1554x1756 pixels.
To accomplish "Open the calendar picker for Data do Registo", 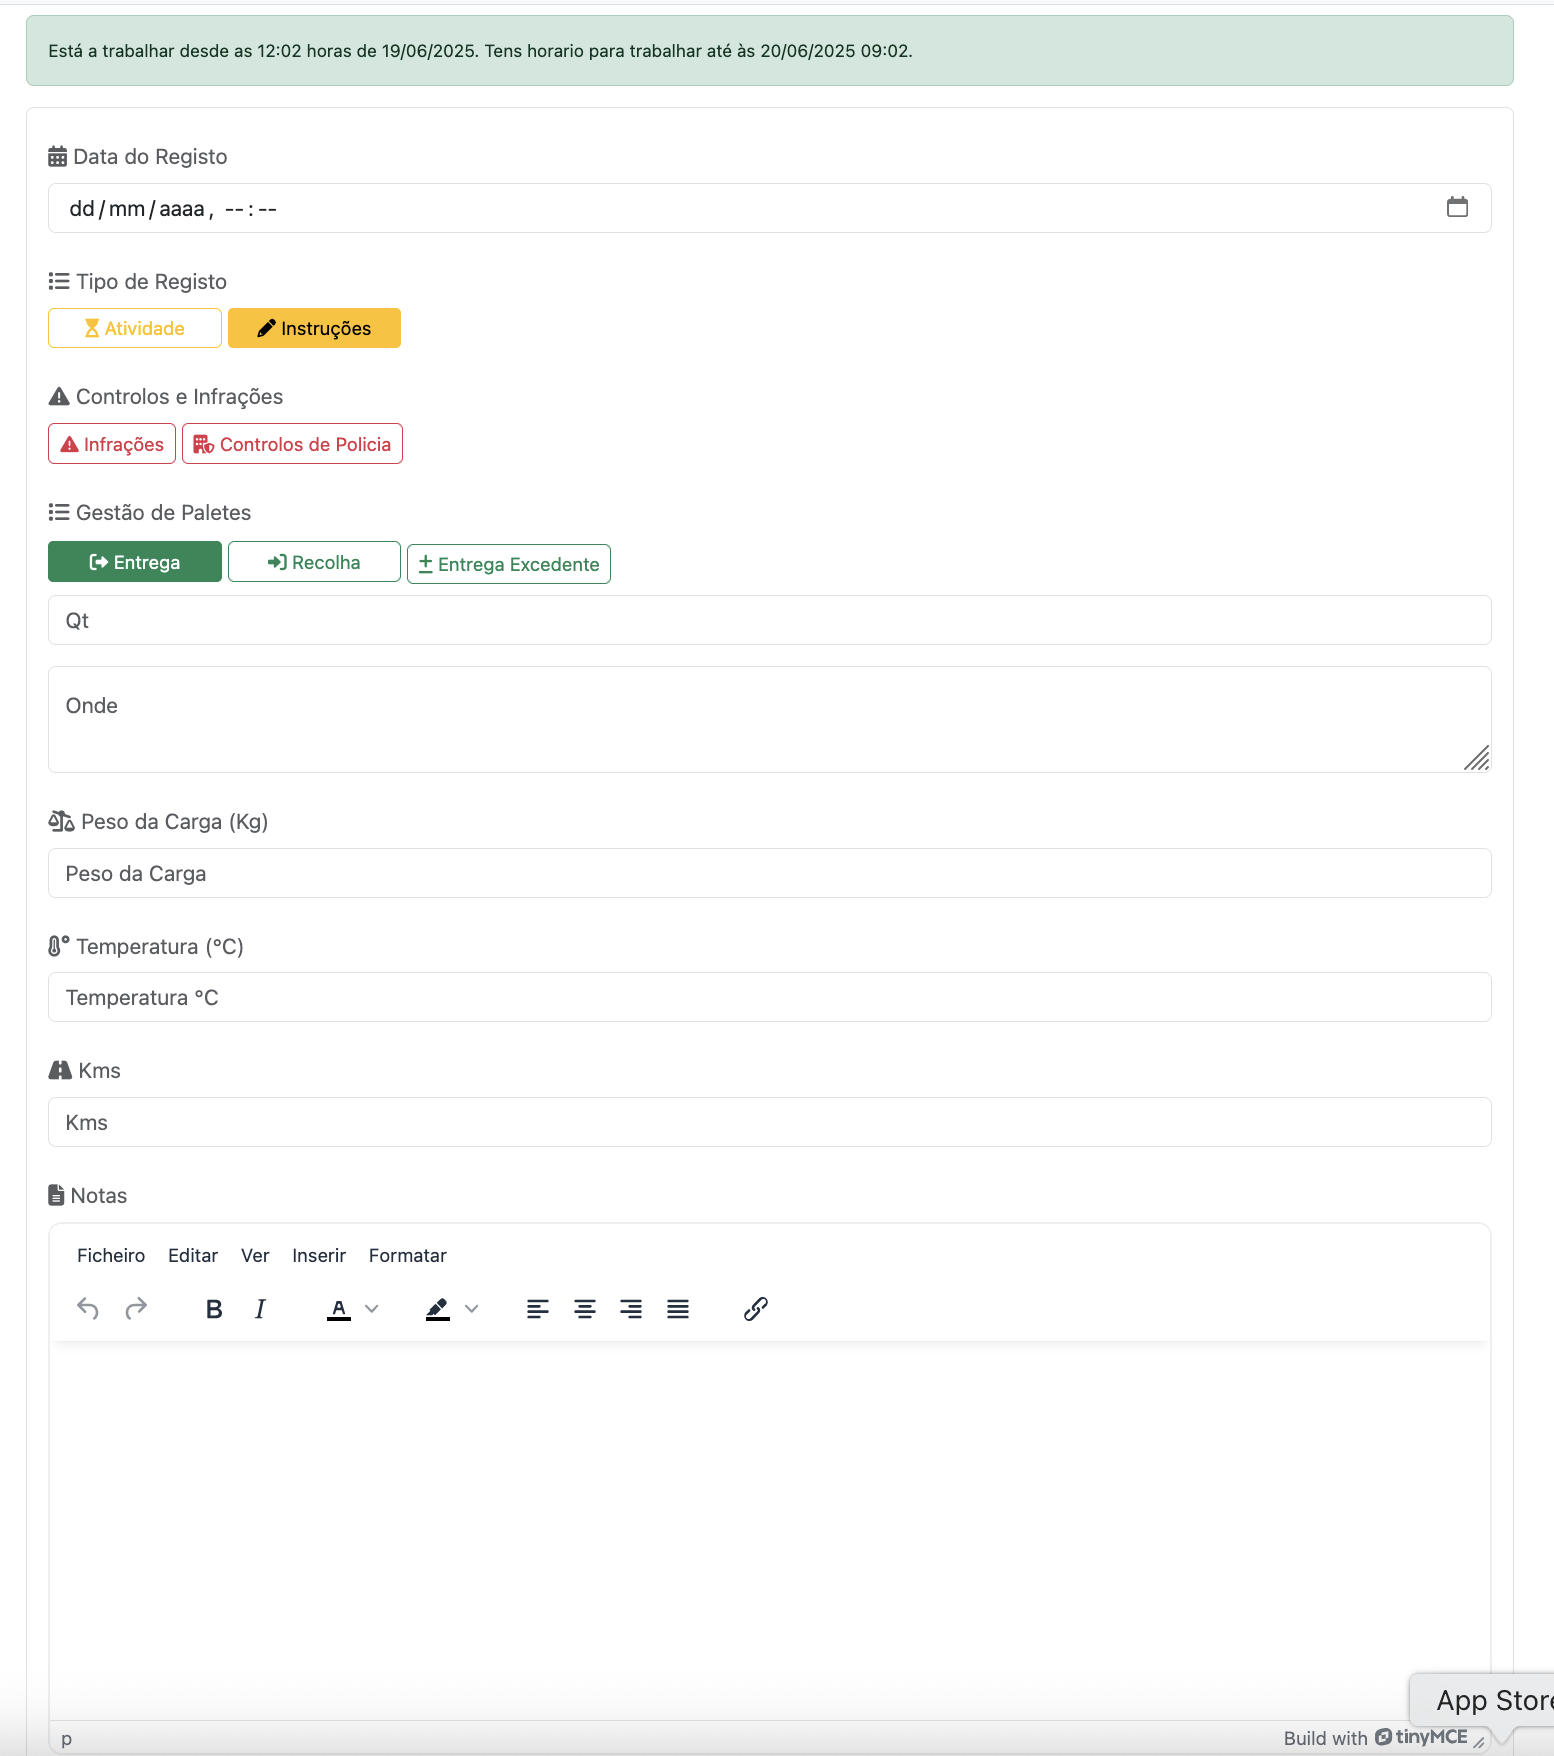I will click(x=1457, y=207).
